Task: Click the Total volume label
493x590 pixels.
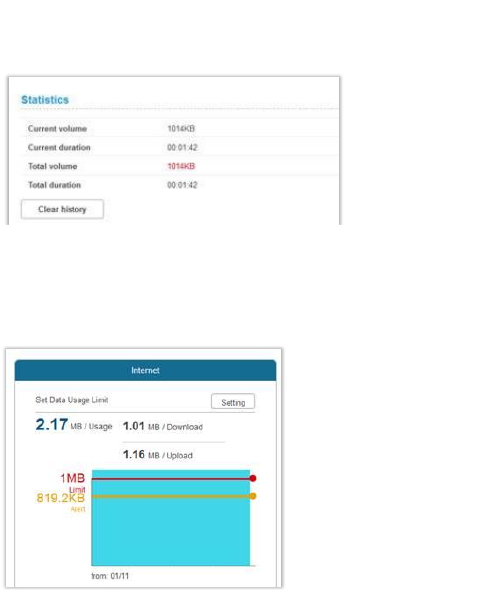Action: [53, 166]
